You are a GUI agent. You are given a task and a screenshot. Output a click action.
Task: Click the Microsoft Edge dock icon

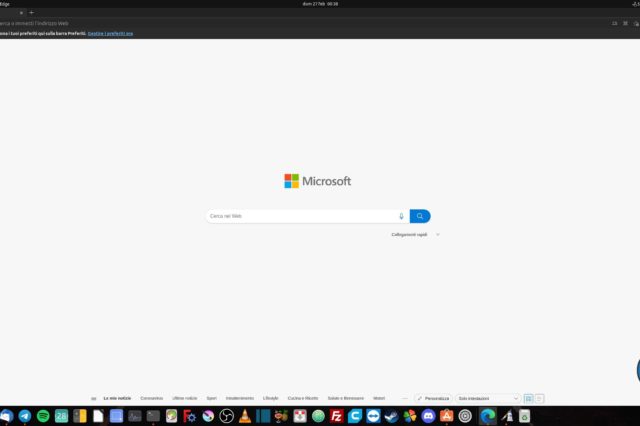(x=487, y=416)
